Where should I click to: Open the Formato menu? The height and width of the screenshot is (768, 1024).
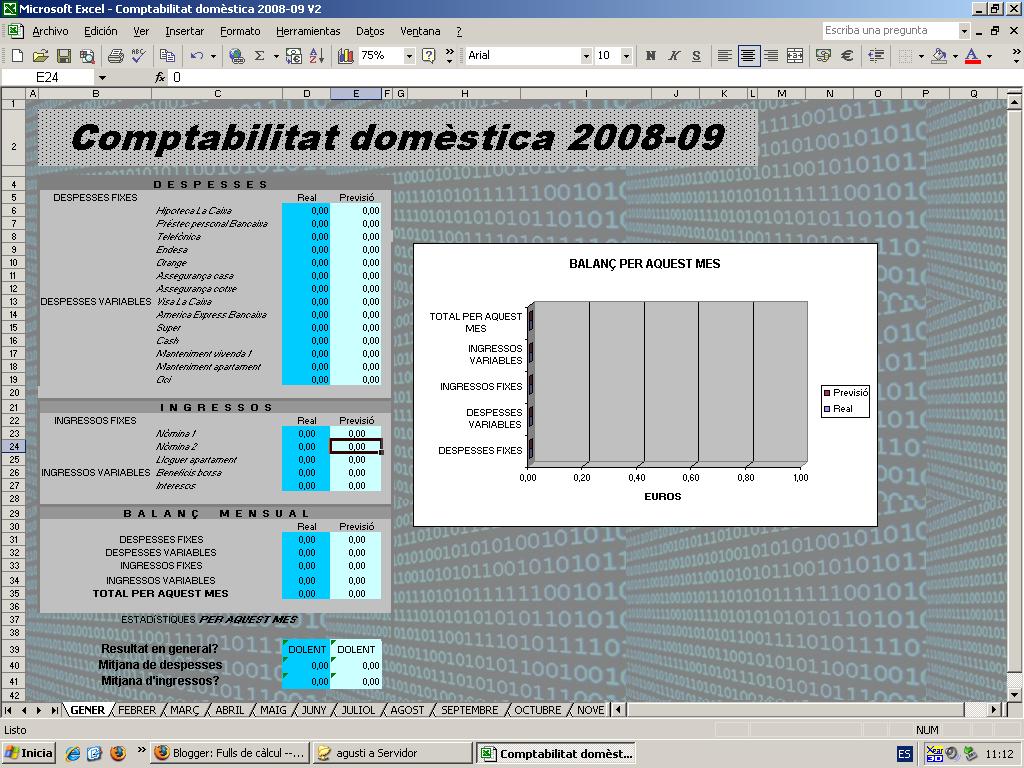click(x=240, y=31)
